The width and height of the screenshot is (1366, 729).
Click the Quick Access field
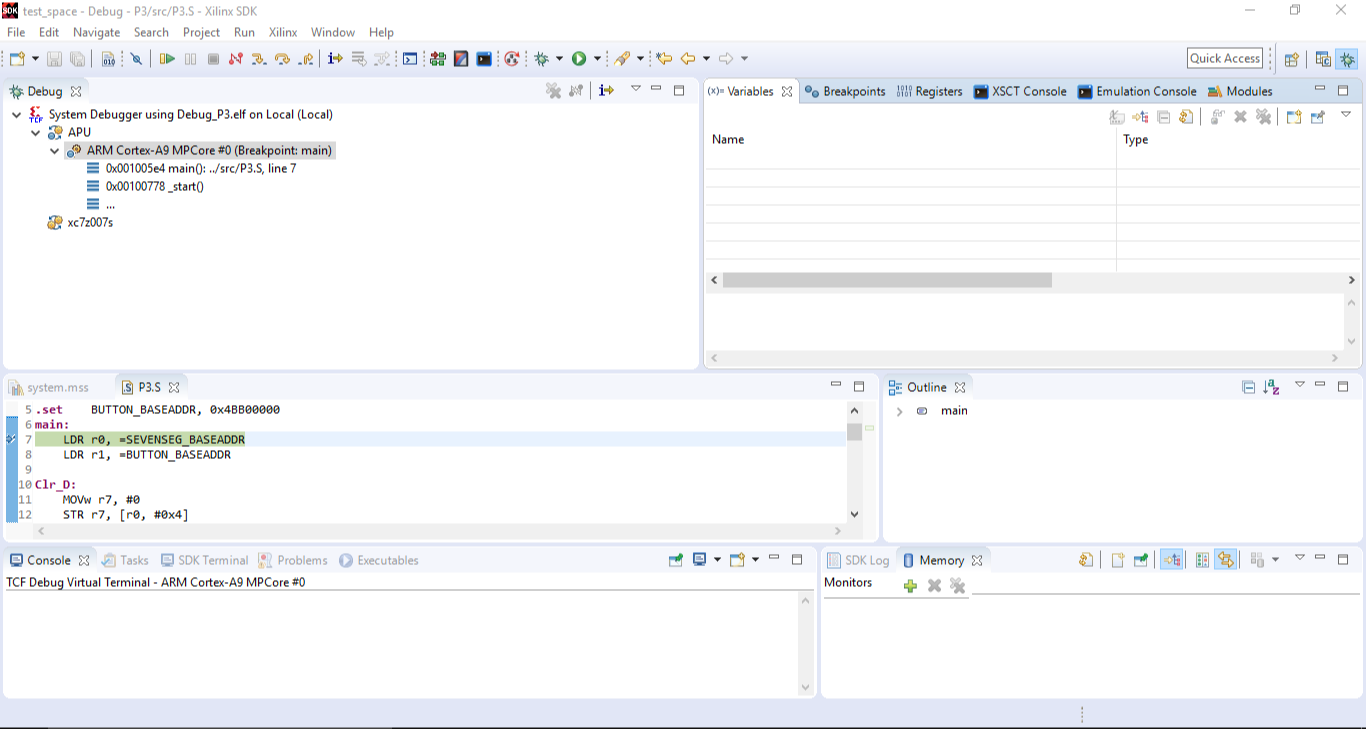[1225, 59]
